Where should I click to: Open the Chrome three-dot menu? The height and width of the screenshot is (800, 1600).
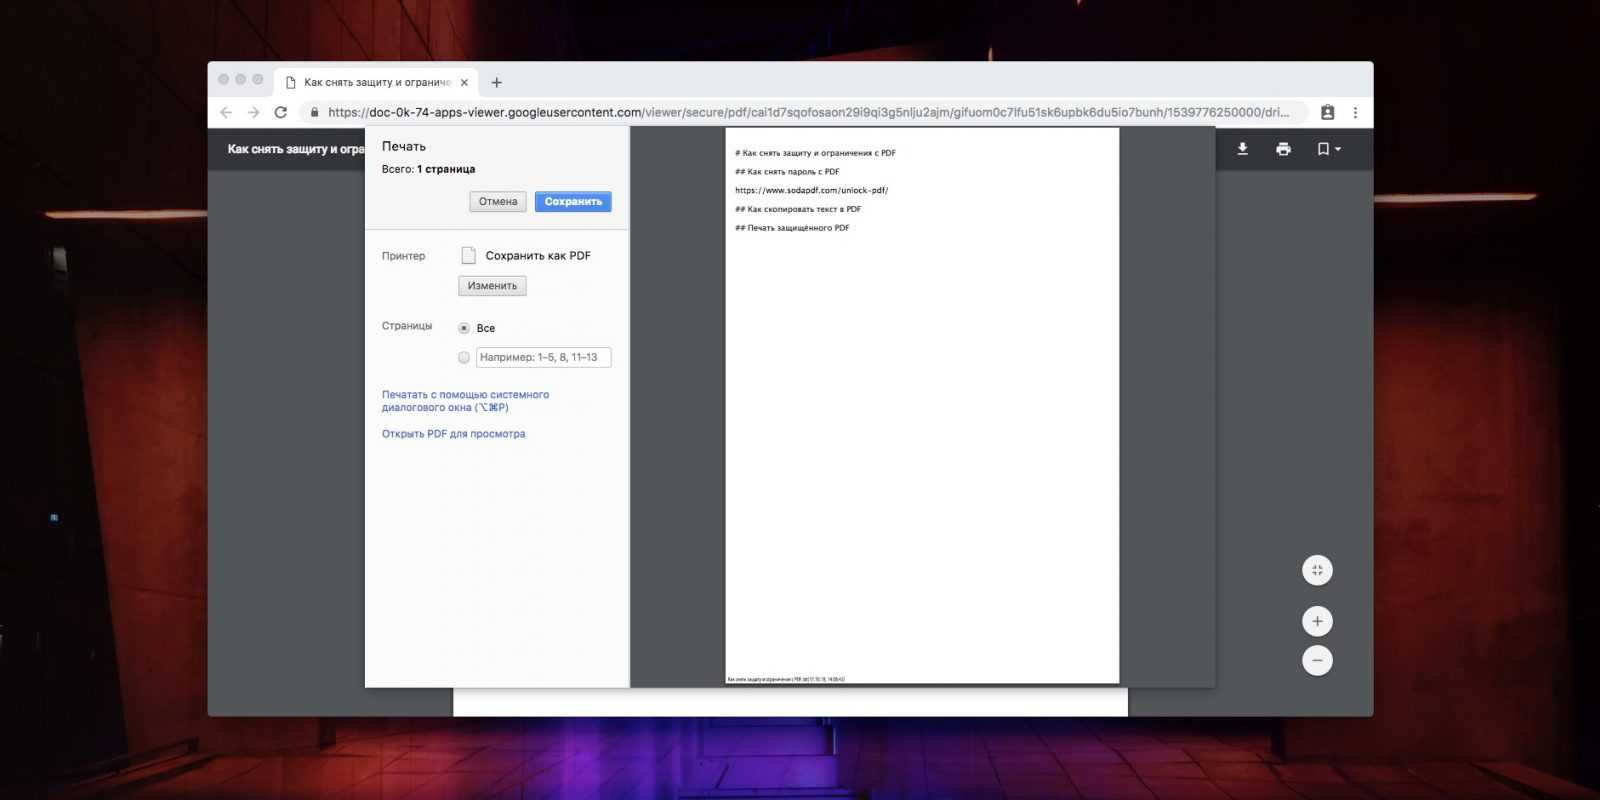coord(1355,112)
